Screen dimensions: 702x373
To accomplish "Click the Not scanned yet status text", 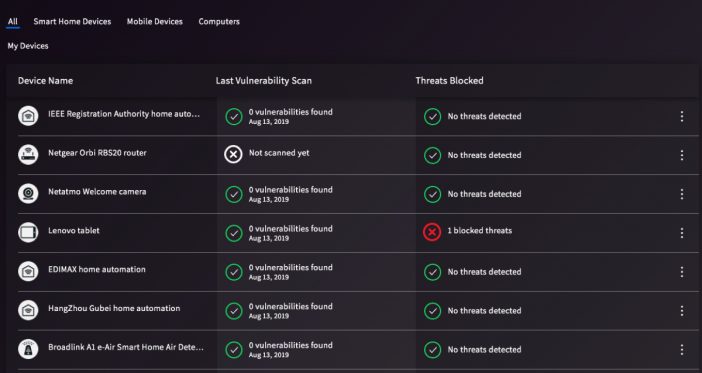I will (279, 153).
